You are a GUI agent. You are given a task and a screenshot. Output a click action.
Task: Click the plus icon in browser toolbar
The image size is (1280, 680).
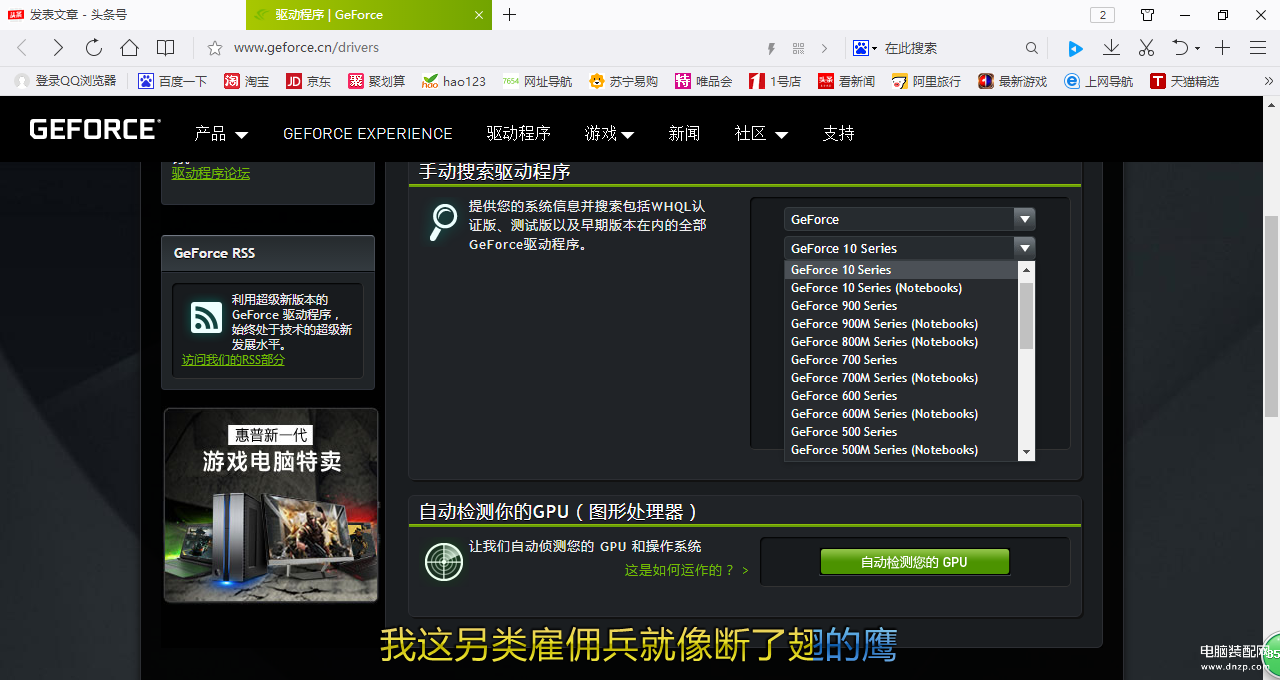point(1222,48)
